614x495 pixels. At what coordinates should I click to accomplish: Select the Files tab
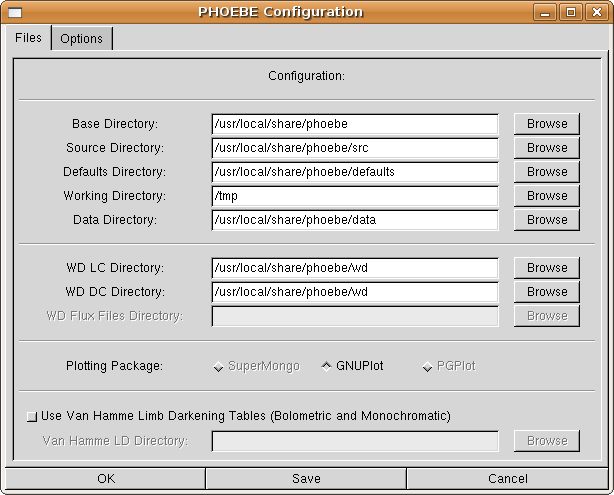[27, 38]
